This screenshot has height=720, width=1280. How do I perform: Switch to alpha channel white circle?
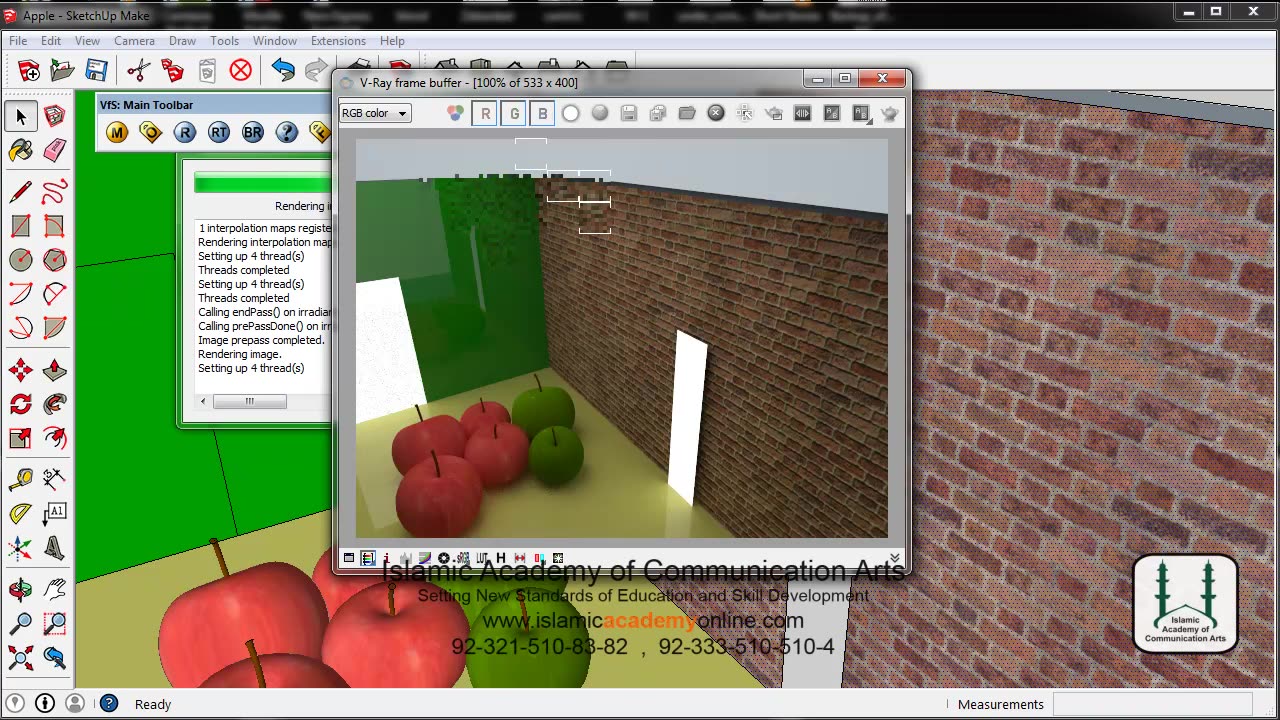571,113
